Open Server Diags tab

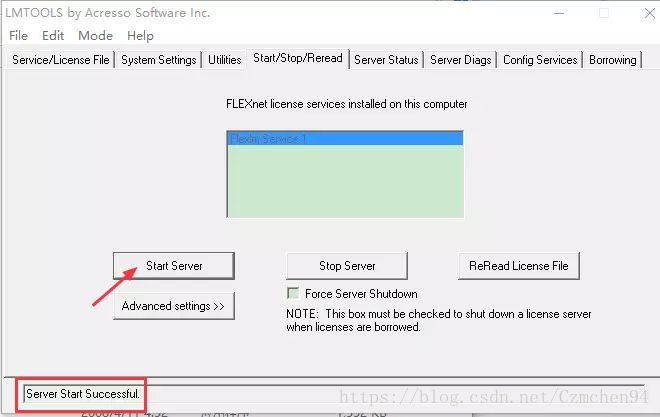(x=460, y=60)
